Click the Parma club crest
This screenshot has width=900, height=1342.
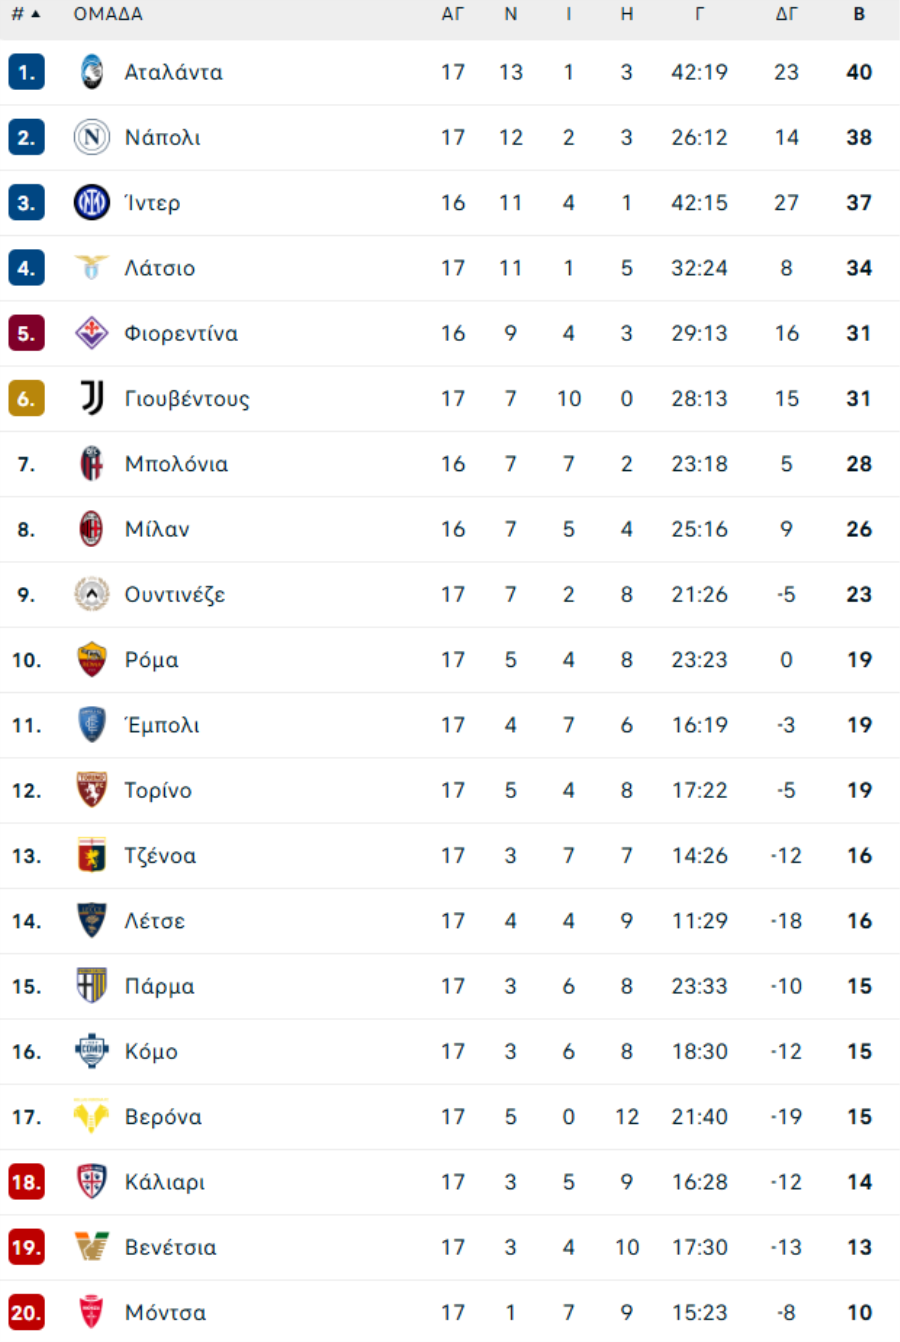(x=91, y=986)
